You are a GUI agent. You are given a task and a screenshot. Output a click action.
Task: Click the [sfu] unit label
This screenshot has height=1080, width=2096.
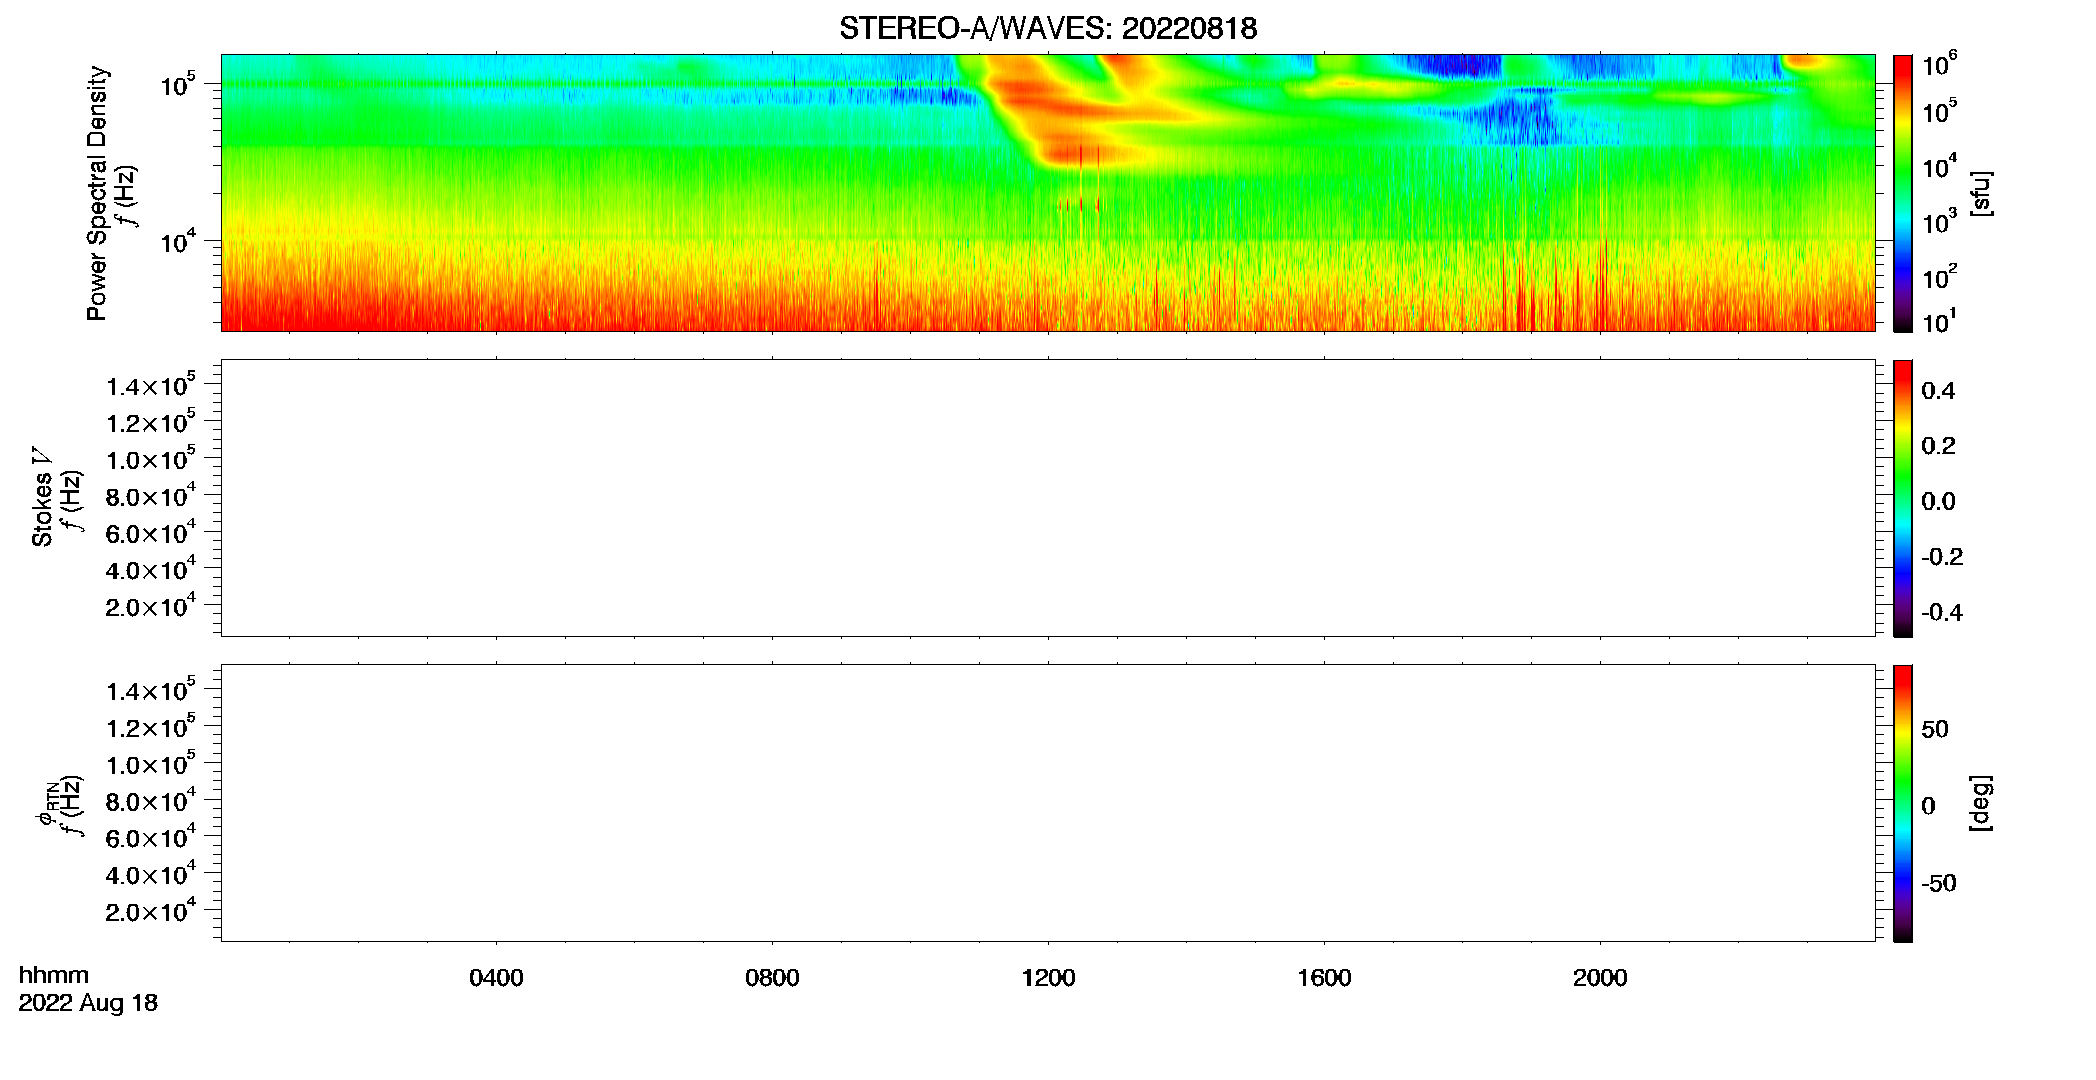coord(1981,193)
